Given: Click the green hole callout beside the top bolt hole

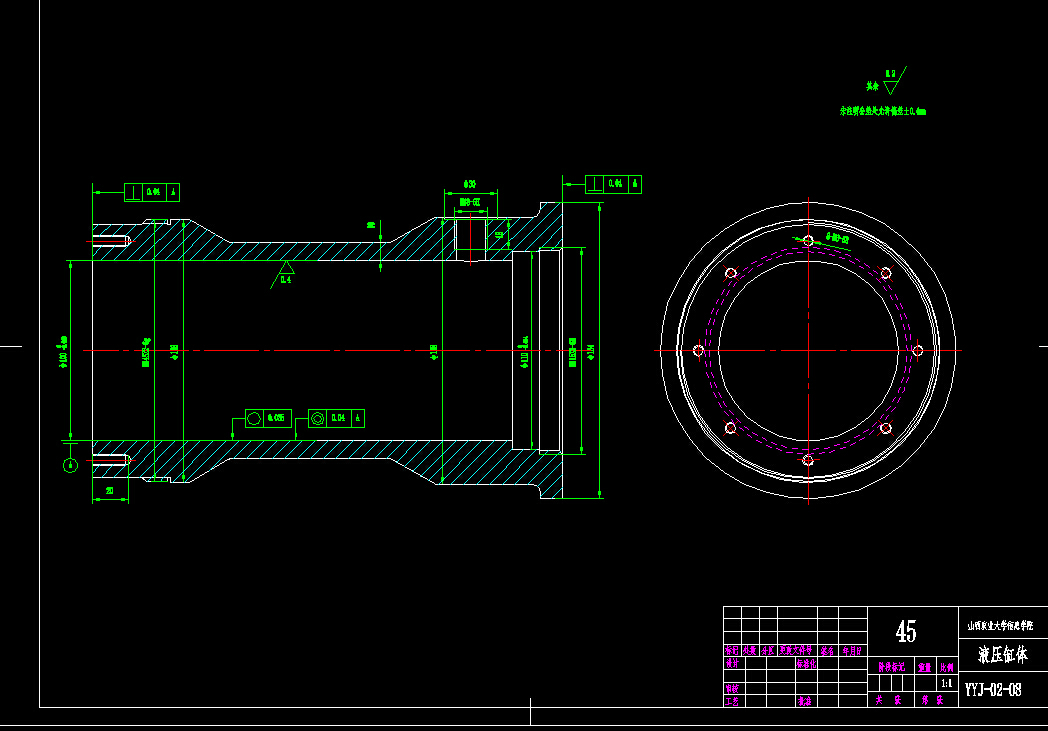Looking at the screenshot, I should [x=837, y=238].
